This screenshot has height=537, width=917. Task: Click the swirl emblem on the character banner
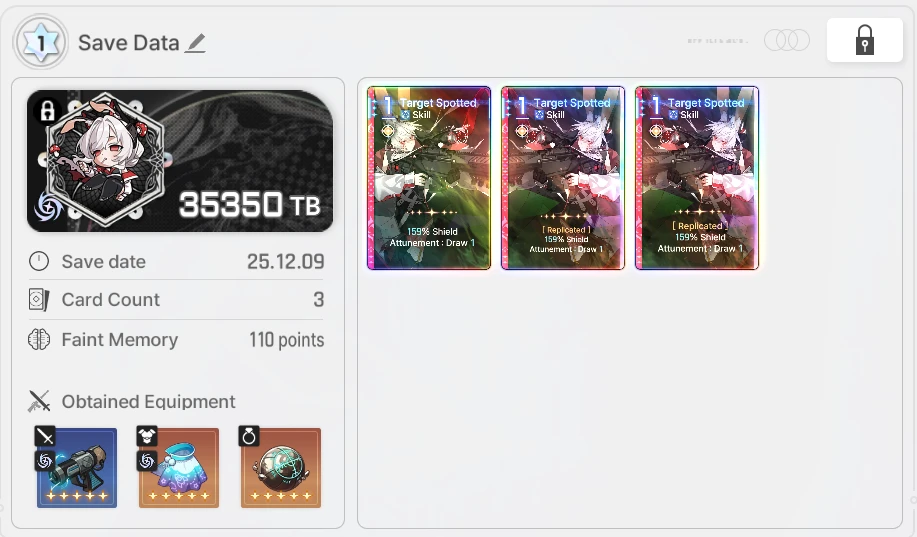click(x=47, y=206)
